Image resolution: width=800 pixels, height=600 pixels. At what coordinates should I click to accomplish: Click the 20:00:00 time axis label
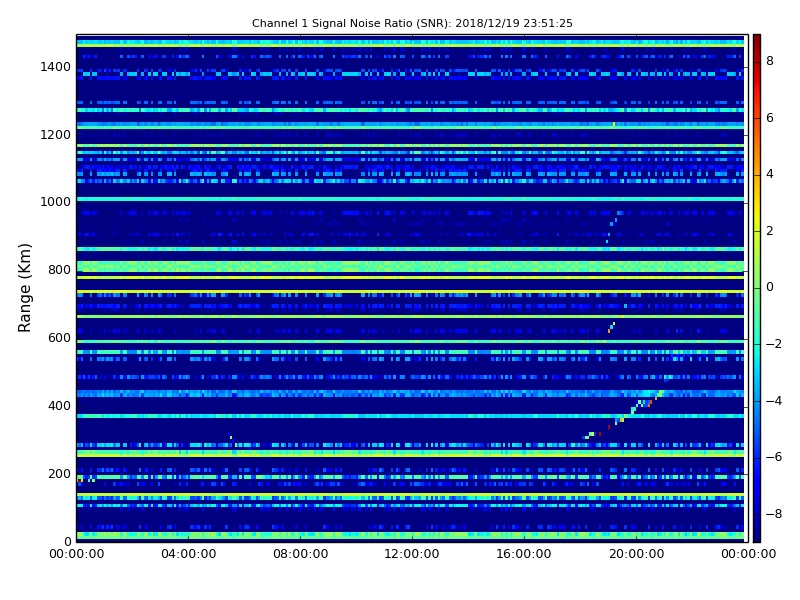[636, 554]
